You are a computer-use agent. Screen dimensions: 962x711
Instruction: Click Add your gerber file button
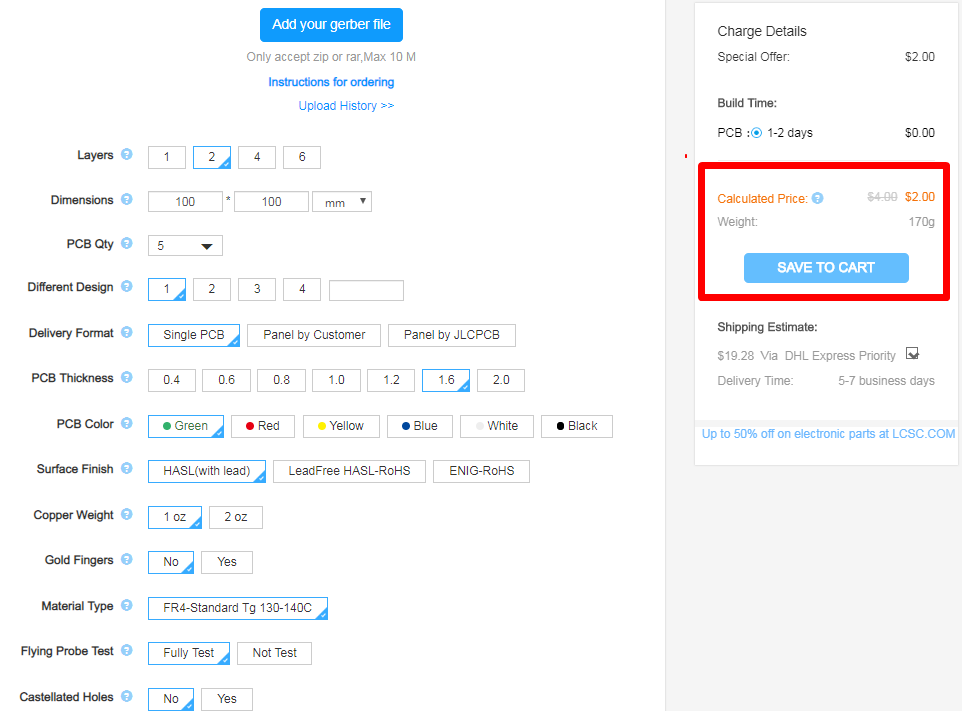[331, 25]
